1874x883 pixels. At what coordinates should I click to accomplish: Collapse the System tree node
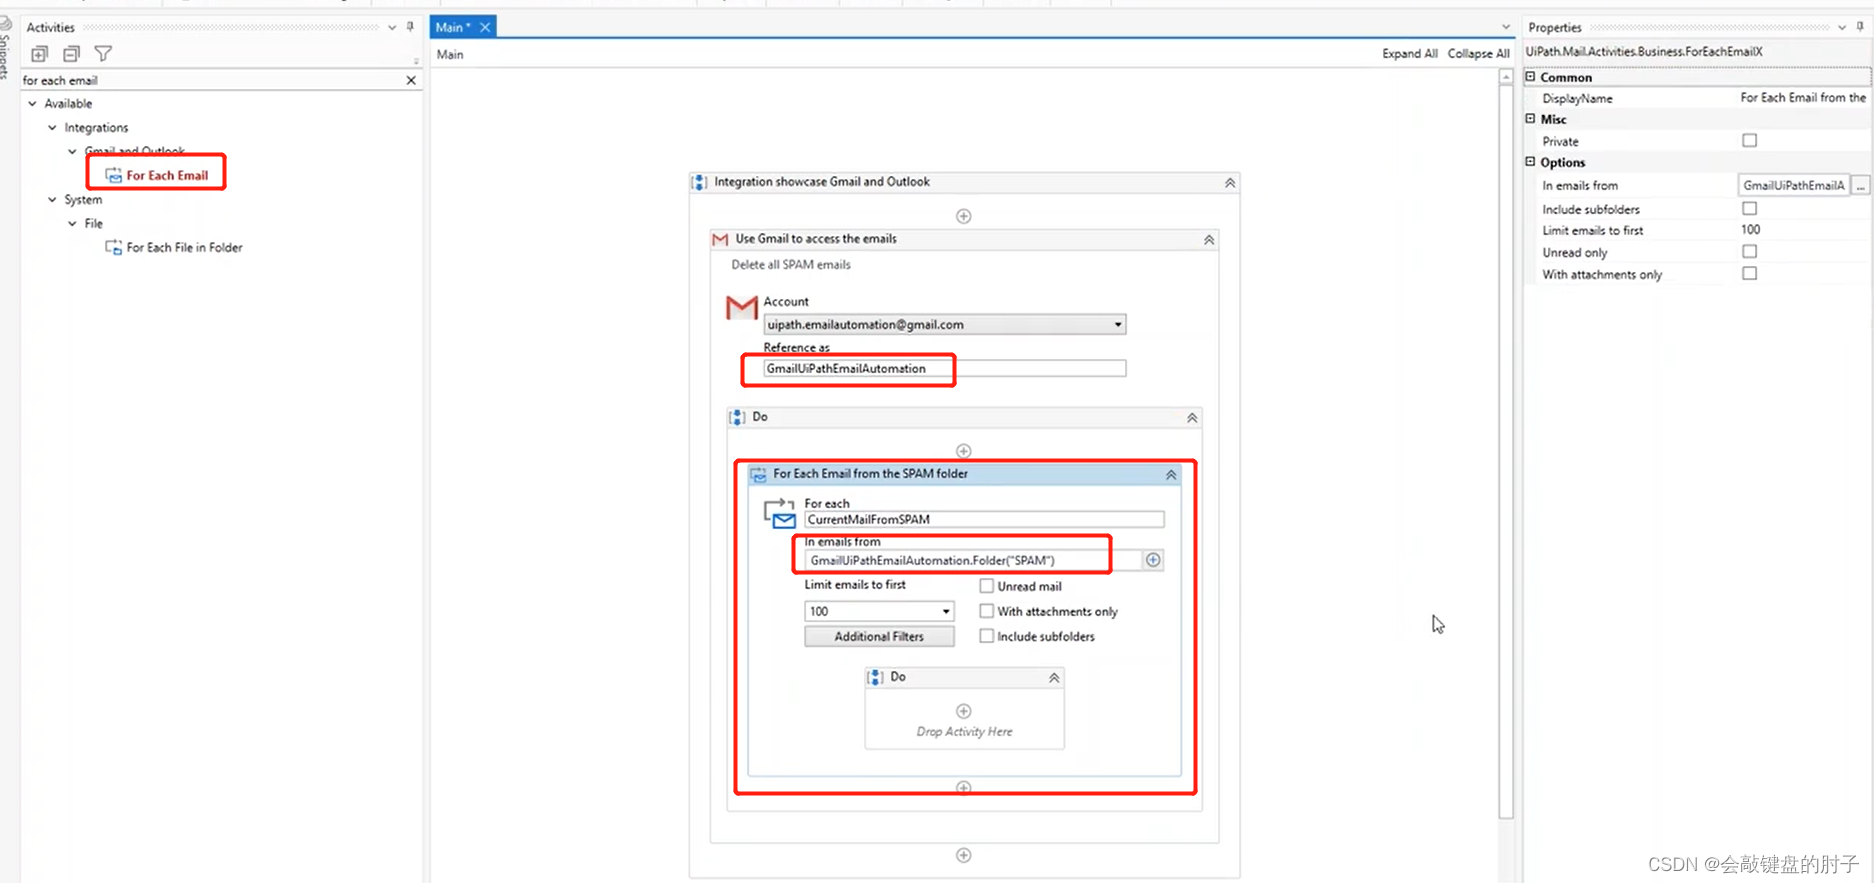point(52,200)
